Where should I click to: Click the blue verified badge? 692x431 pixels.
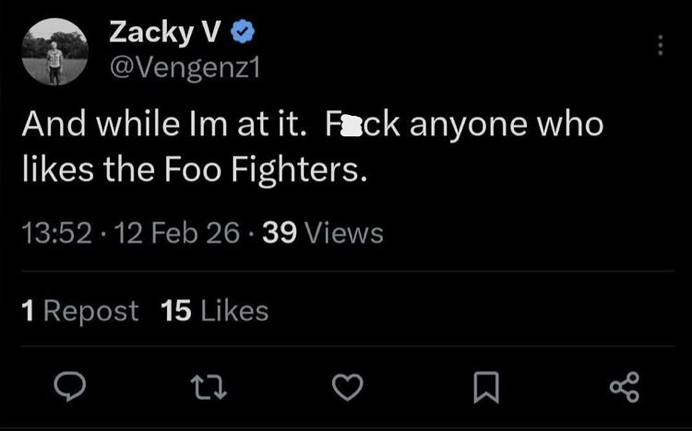(x=243, y=33)
